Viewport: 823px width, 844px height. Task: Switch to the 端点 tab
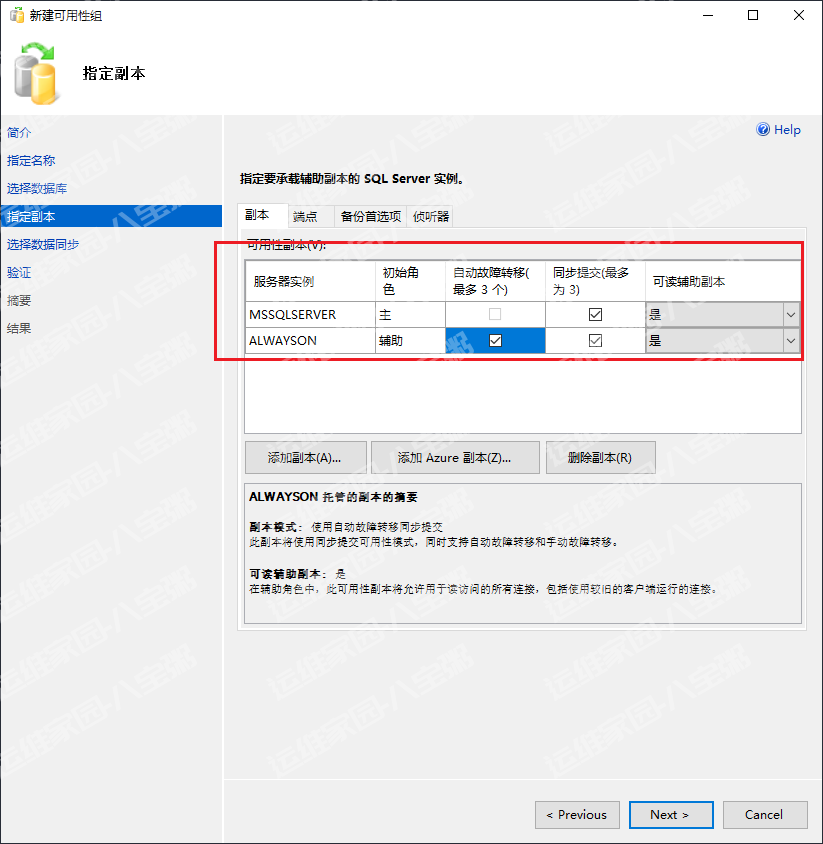tap(305, 216)
